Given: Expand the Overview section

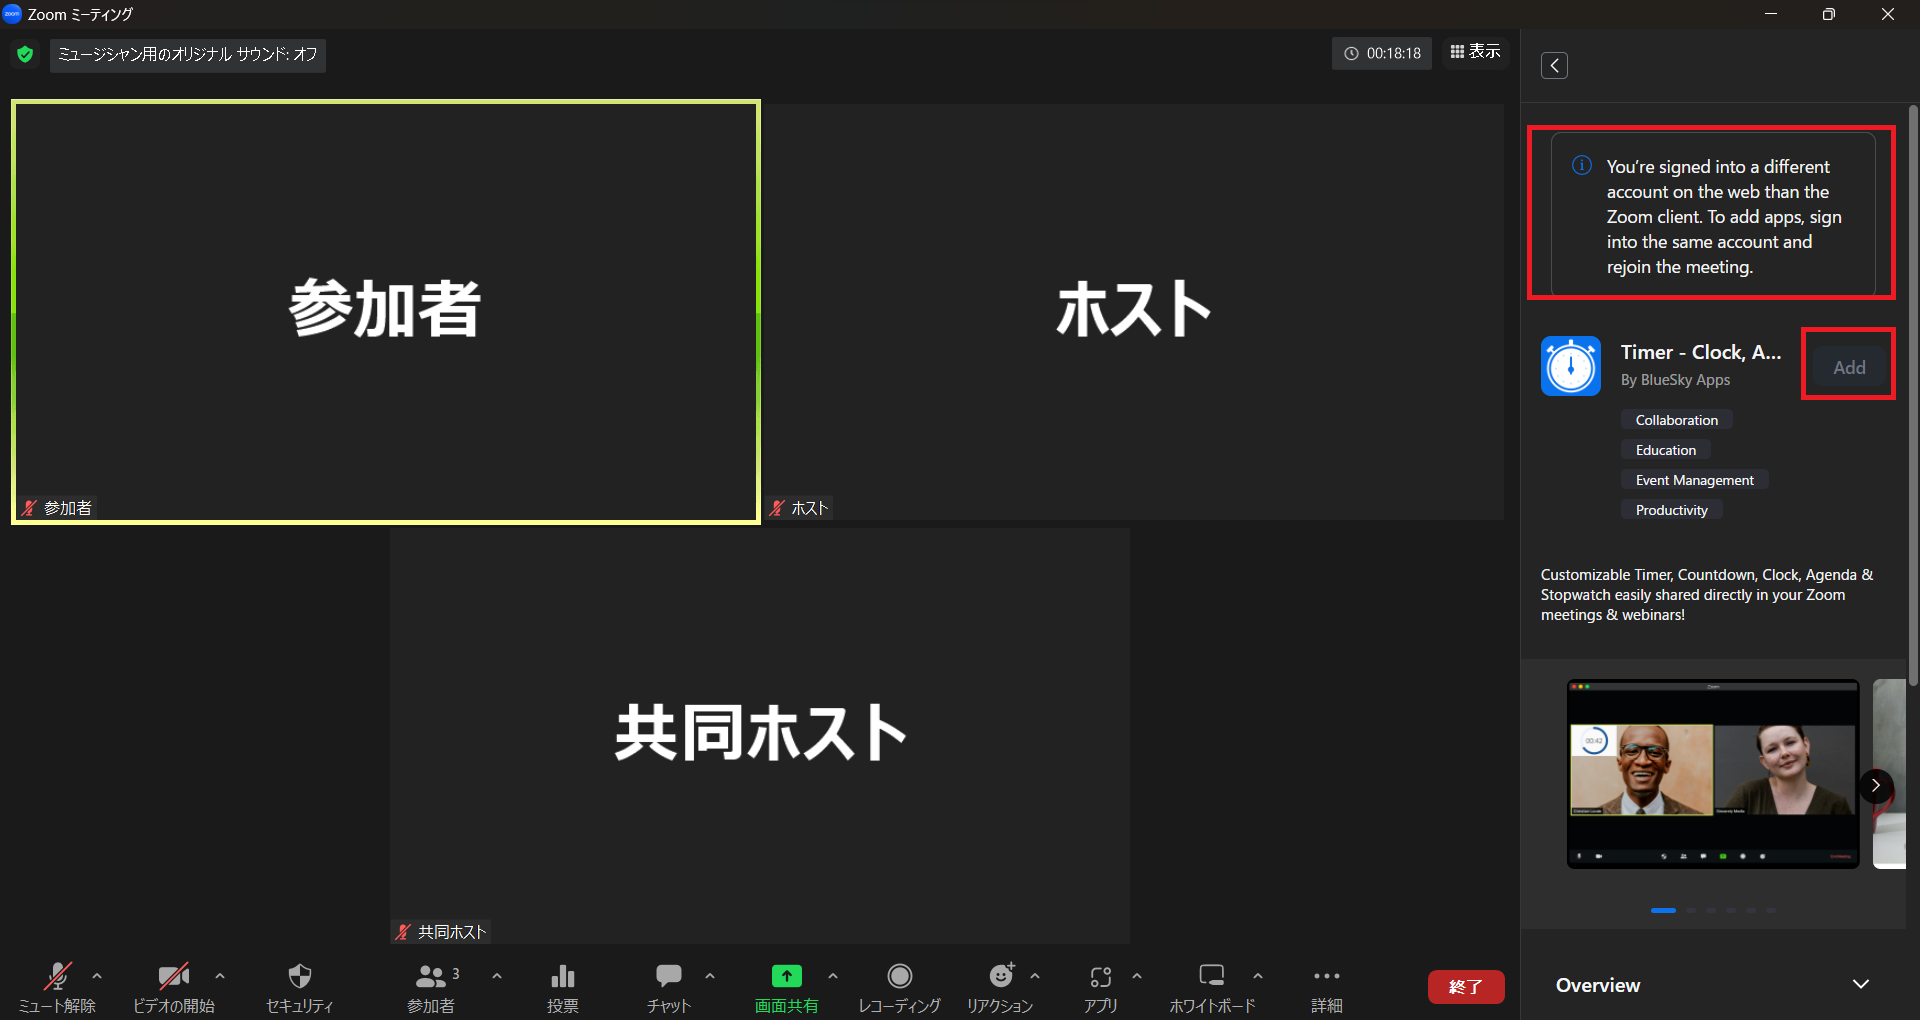Looking at the screenshot, I should [1860, 985].
